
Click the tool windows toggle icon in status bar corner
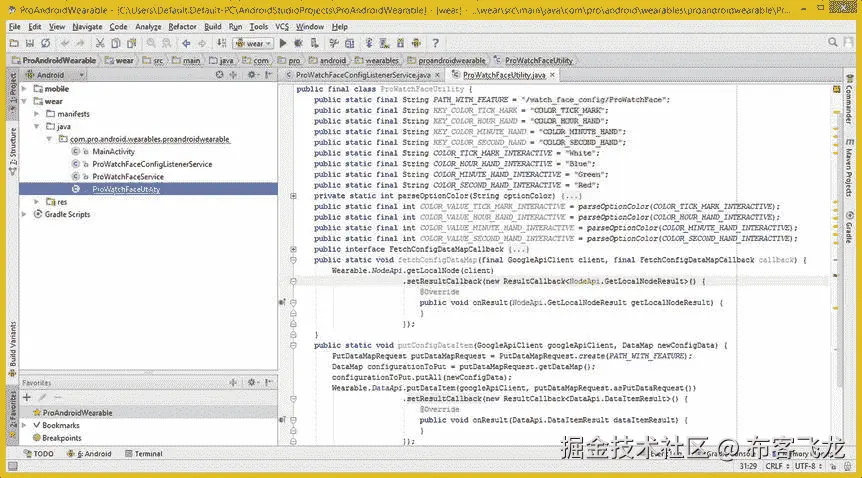coord(12,466)
